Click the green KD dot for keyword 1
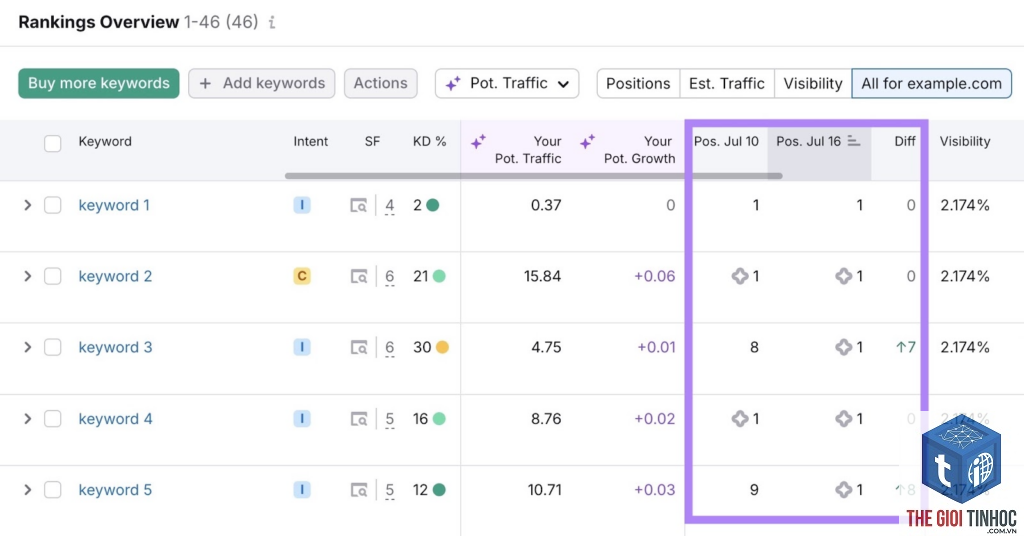Viewport: 1024px width, 536px height. (x=432, y=205)
